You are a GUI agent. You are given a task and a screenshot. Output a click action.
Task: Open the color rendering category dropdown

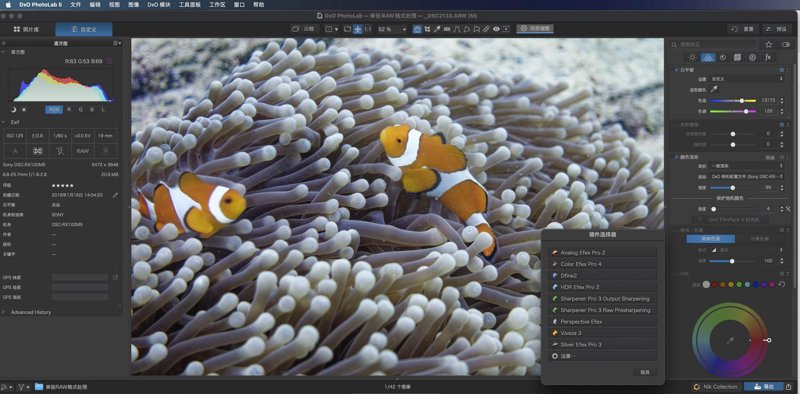point(747,166)
